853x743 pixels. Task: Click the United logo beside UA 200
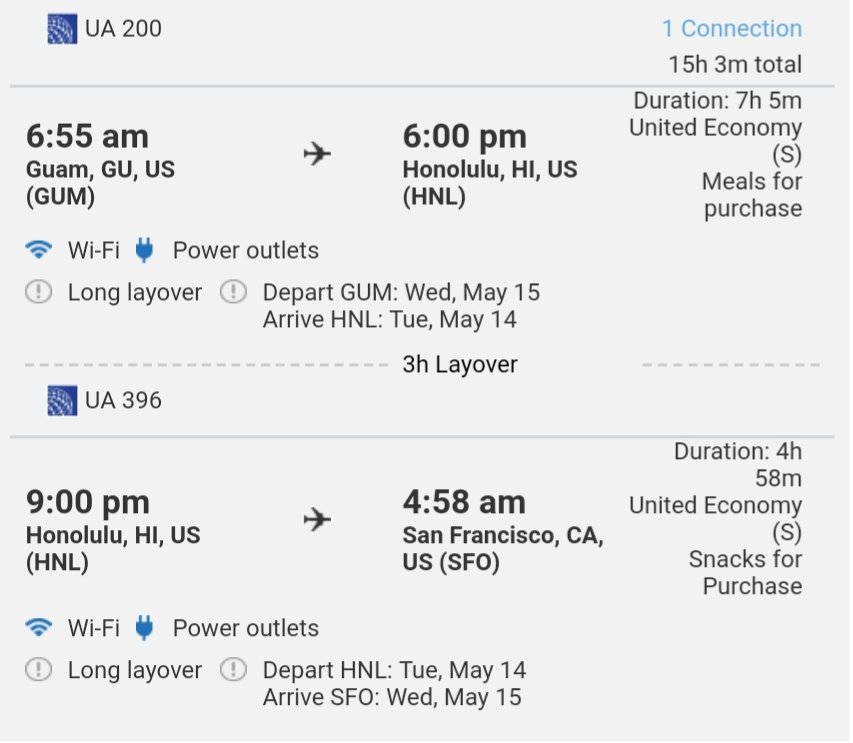coord(62,29)
